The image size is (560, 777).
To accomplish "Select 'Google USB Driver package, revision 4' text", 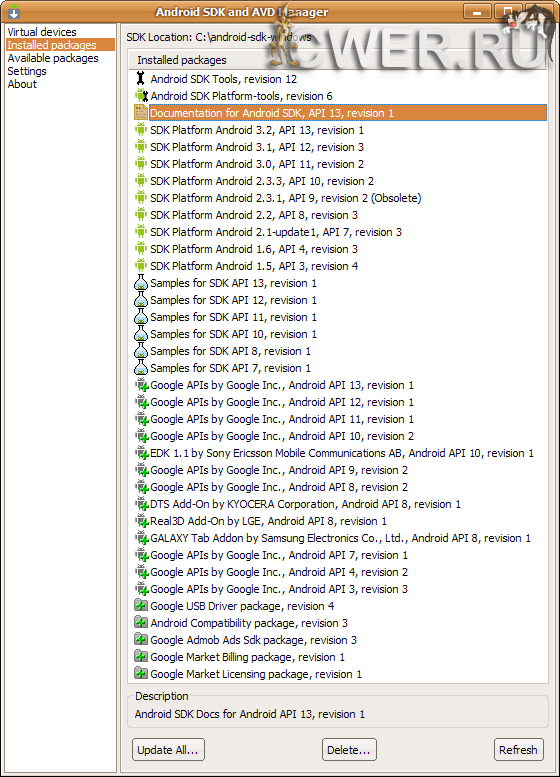I will 242,606.
